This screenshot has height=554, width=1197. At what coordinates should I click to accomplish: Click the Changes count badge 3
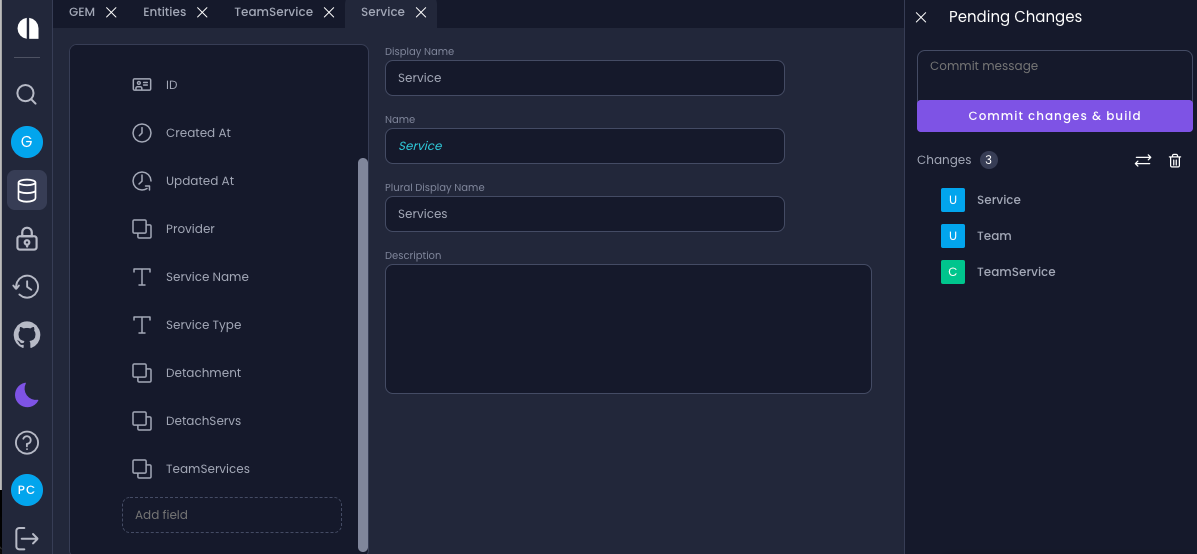(x=989, y=160)
